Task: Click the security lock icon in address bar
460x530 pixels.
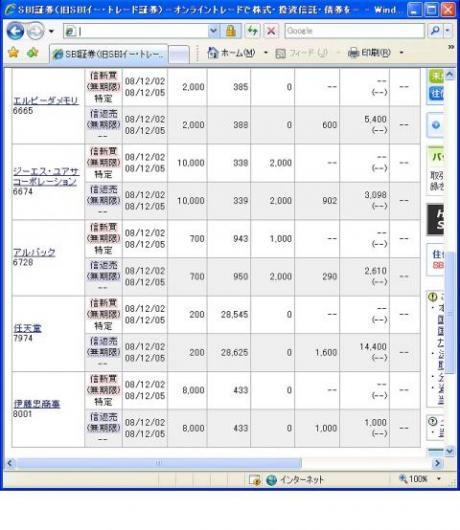Action: [231, 31]
